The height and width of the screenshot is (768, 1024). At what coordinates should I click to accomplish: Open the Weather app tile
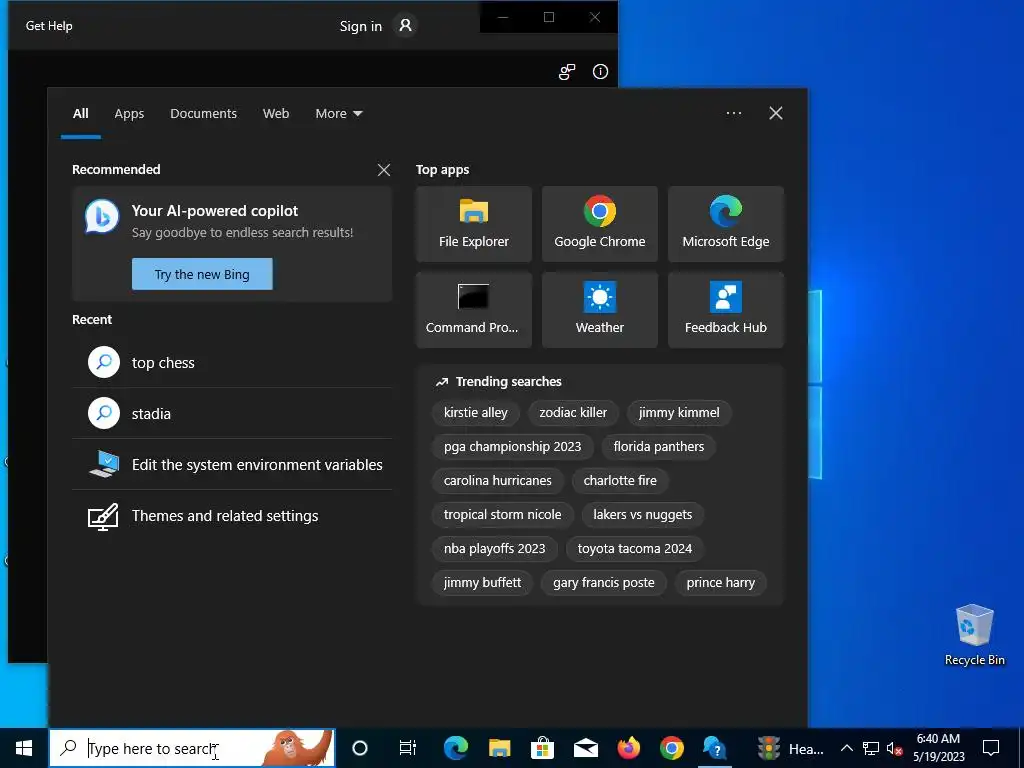(600, 310)
